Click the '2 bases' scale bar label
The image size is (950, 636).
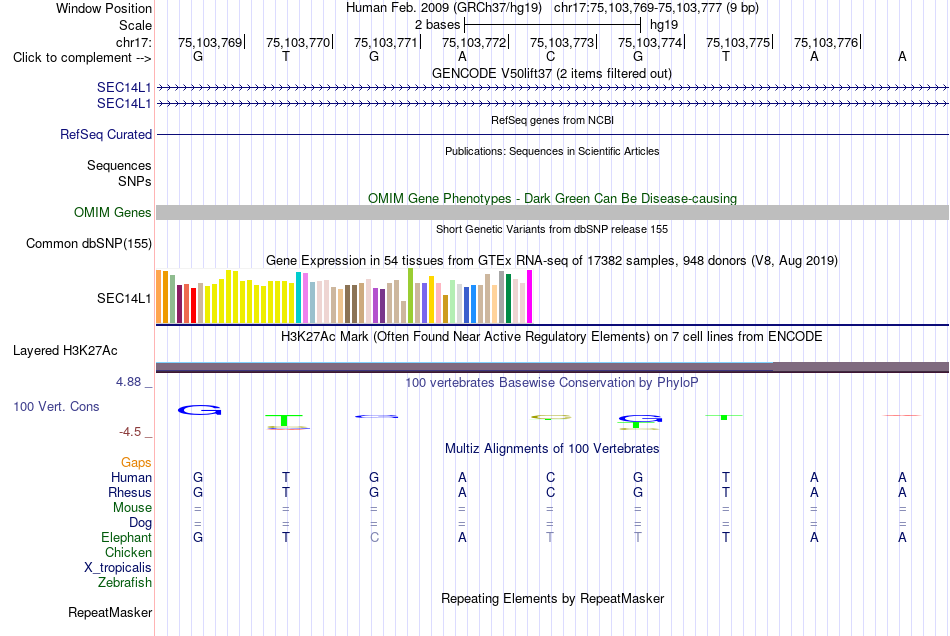(x=437, y=25)
